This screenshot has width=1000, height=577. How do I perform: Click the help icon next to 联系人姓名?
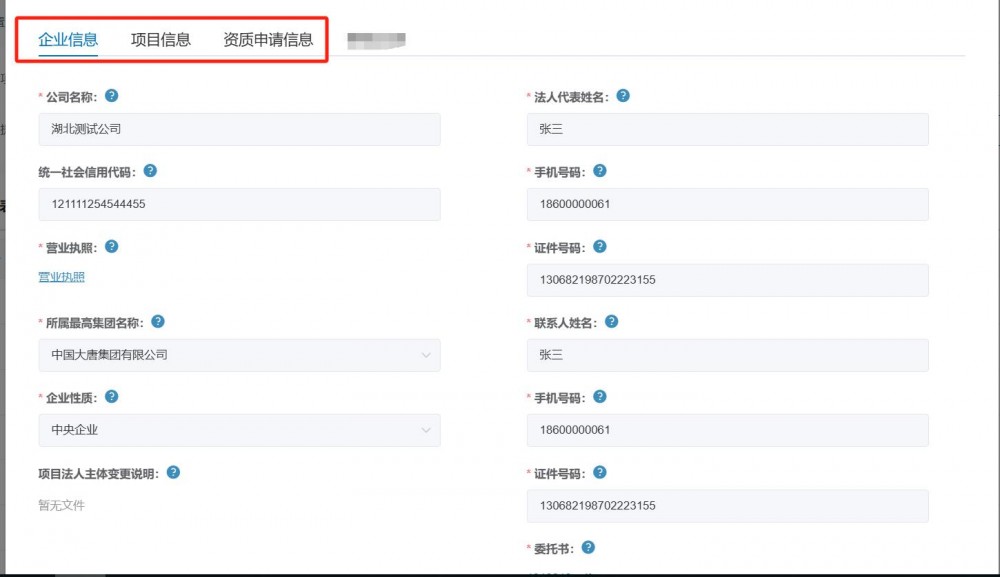611,322
